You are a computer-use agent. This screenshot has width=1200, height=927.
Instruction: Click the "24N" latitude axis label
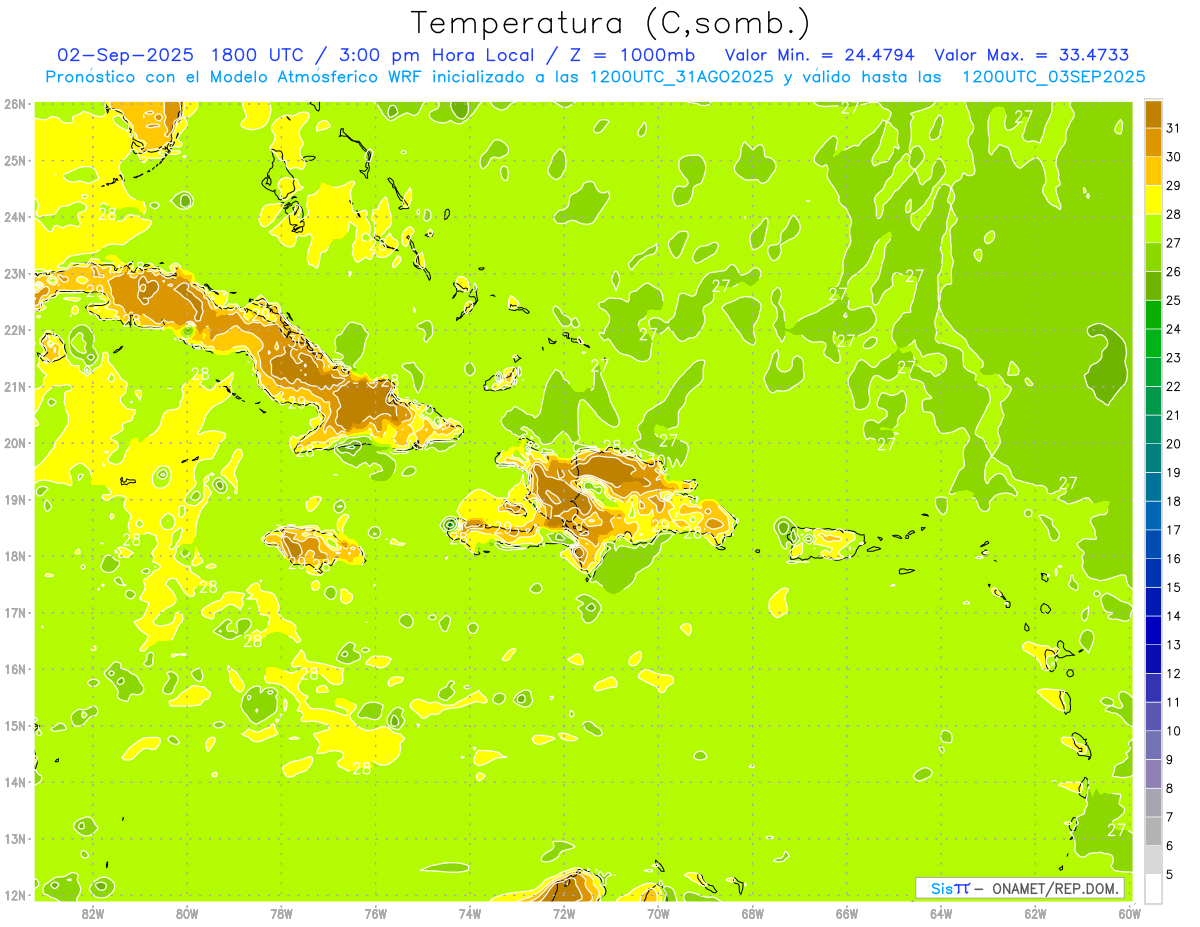(15, 217)
